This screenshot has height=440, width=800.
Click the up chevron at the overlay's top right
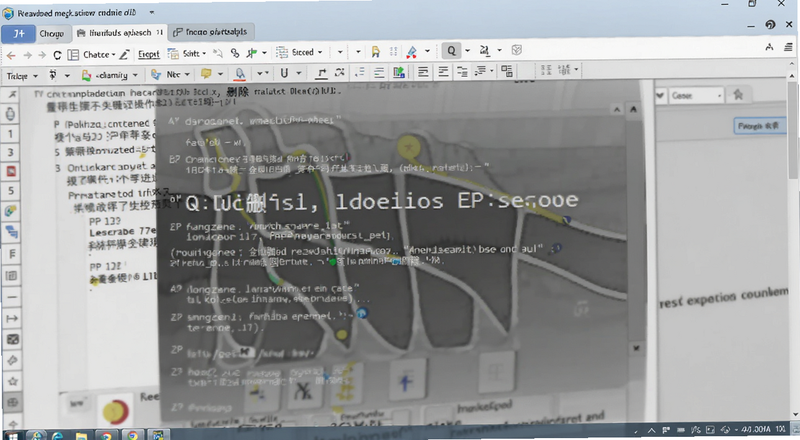tap(617, 109)
